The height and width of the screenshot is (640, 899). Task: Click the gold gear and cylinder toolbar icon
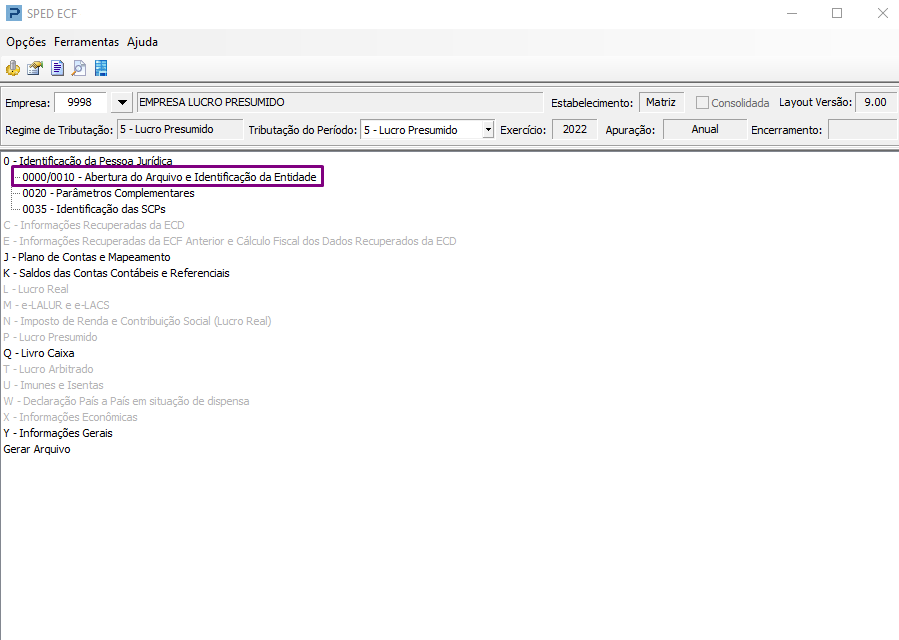point(13,68)
